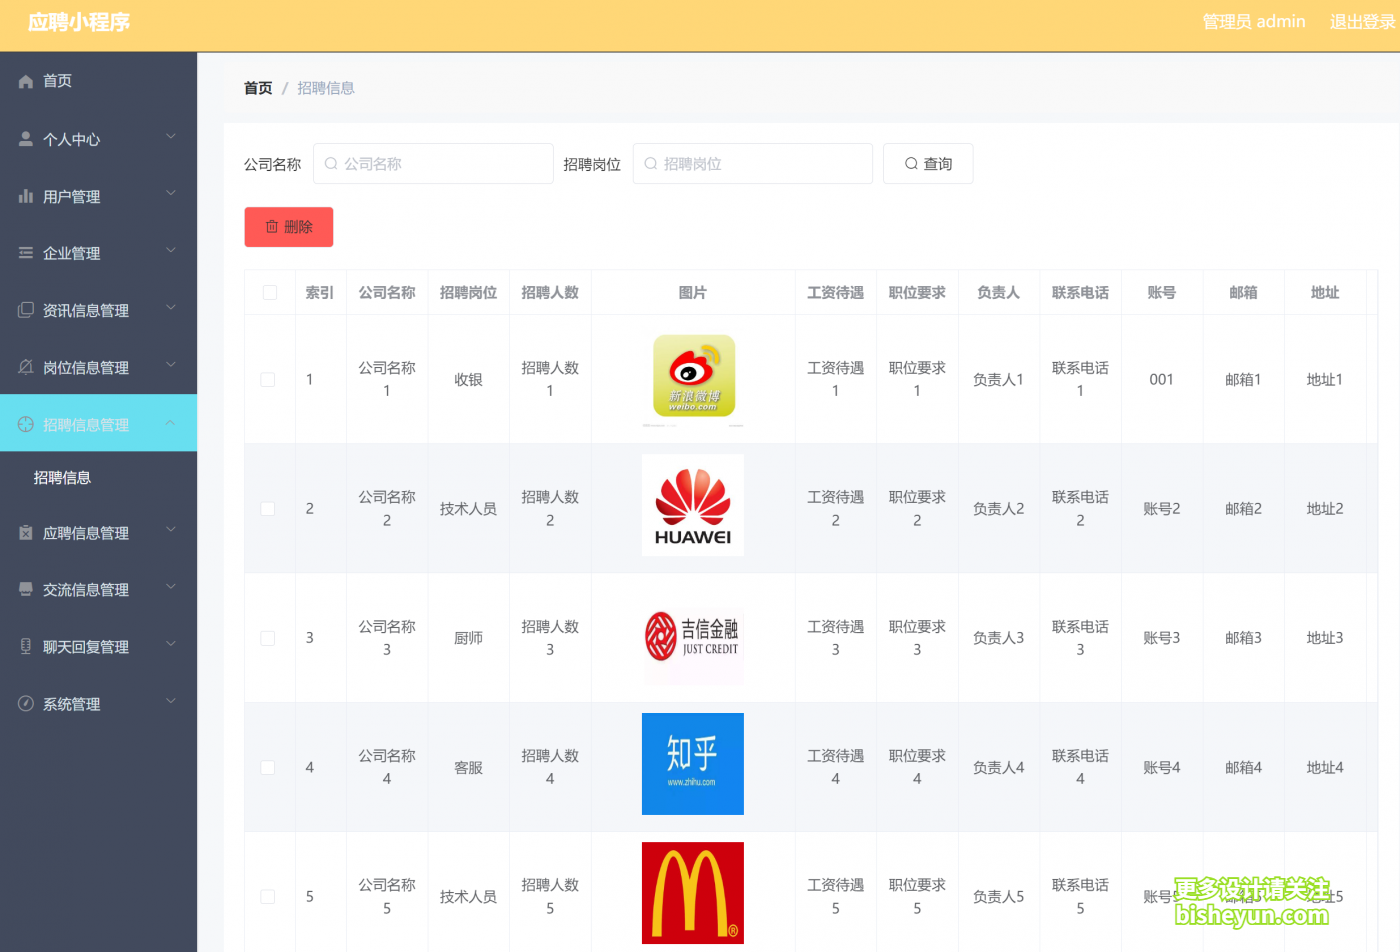This screenshot has width=1400, height=952.
Task: Expand the 个人中心 chevron
Action: coord(171,137)
